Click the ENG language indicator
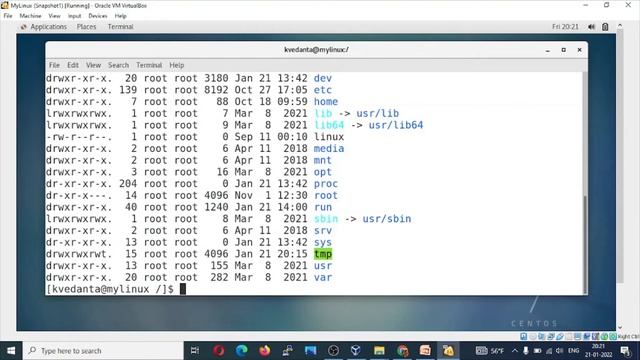 coord(573,351)
